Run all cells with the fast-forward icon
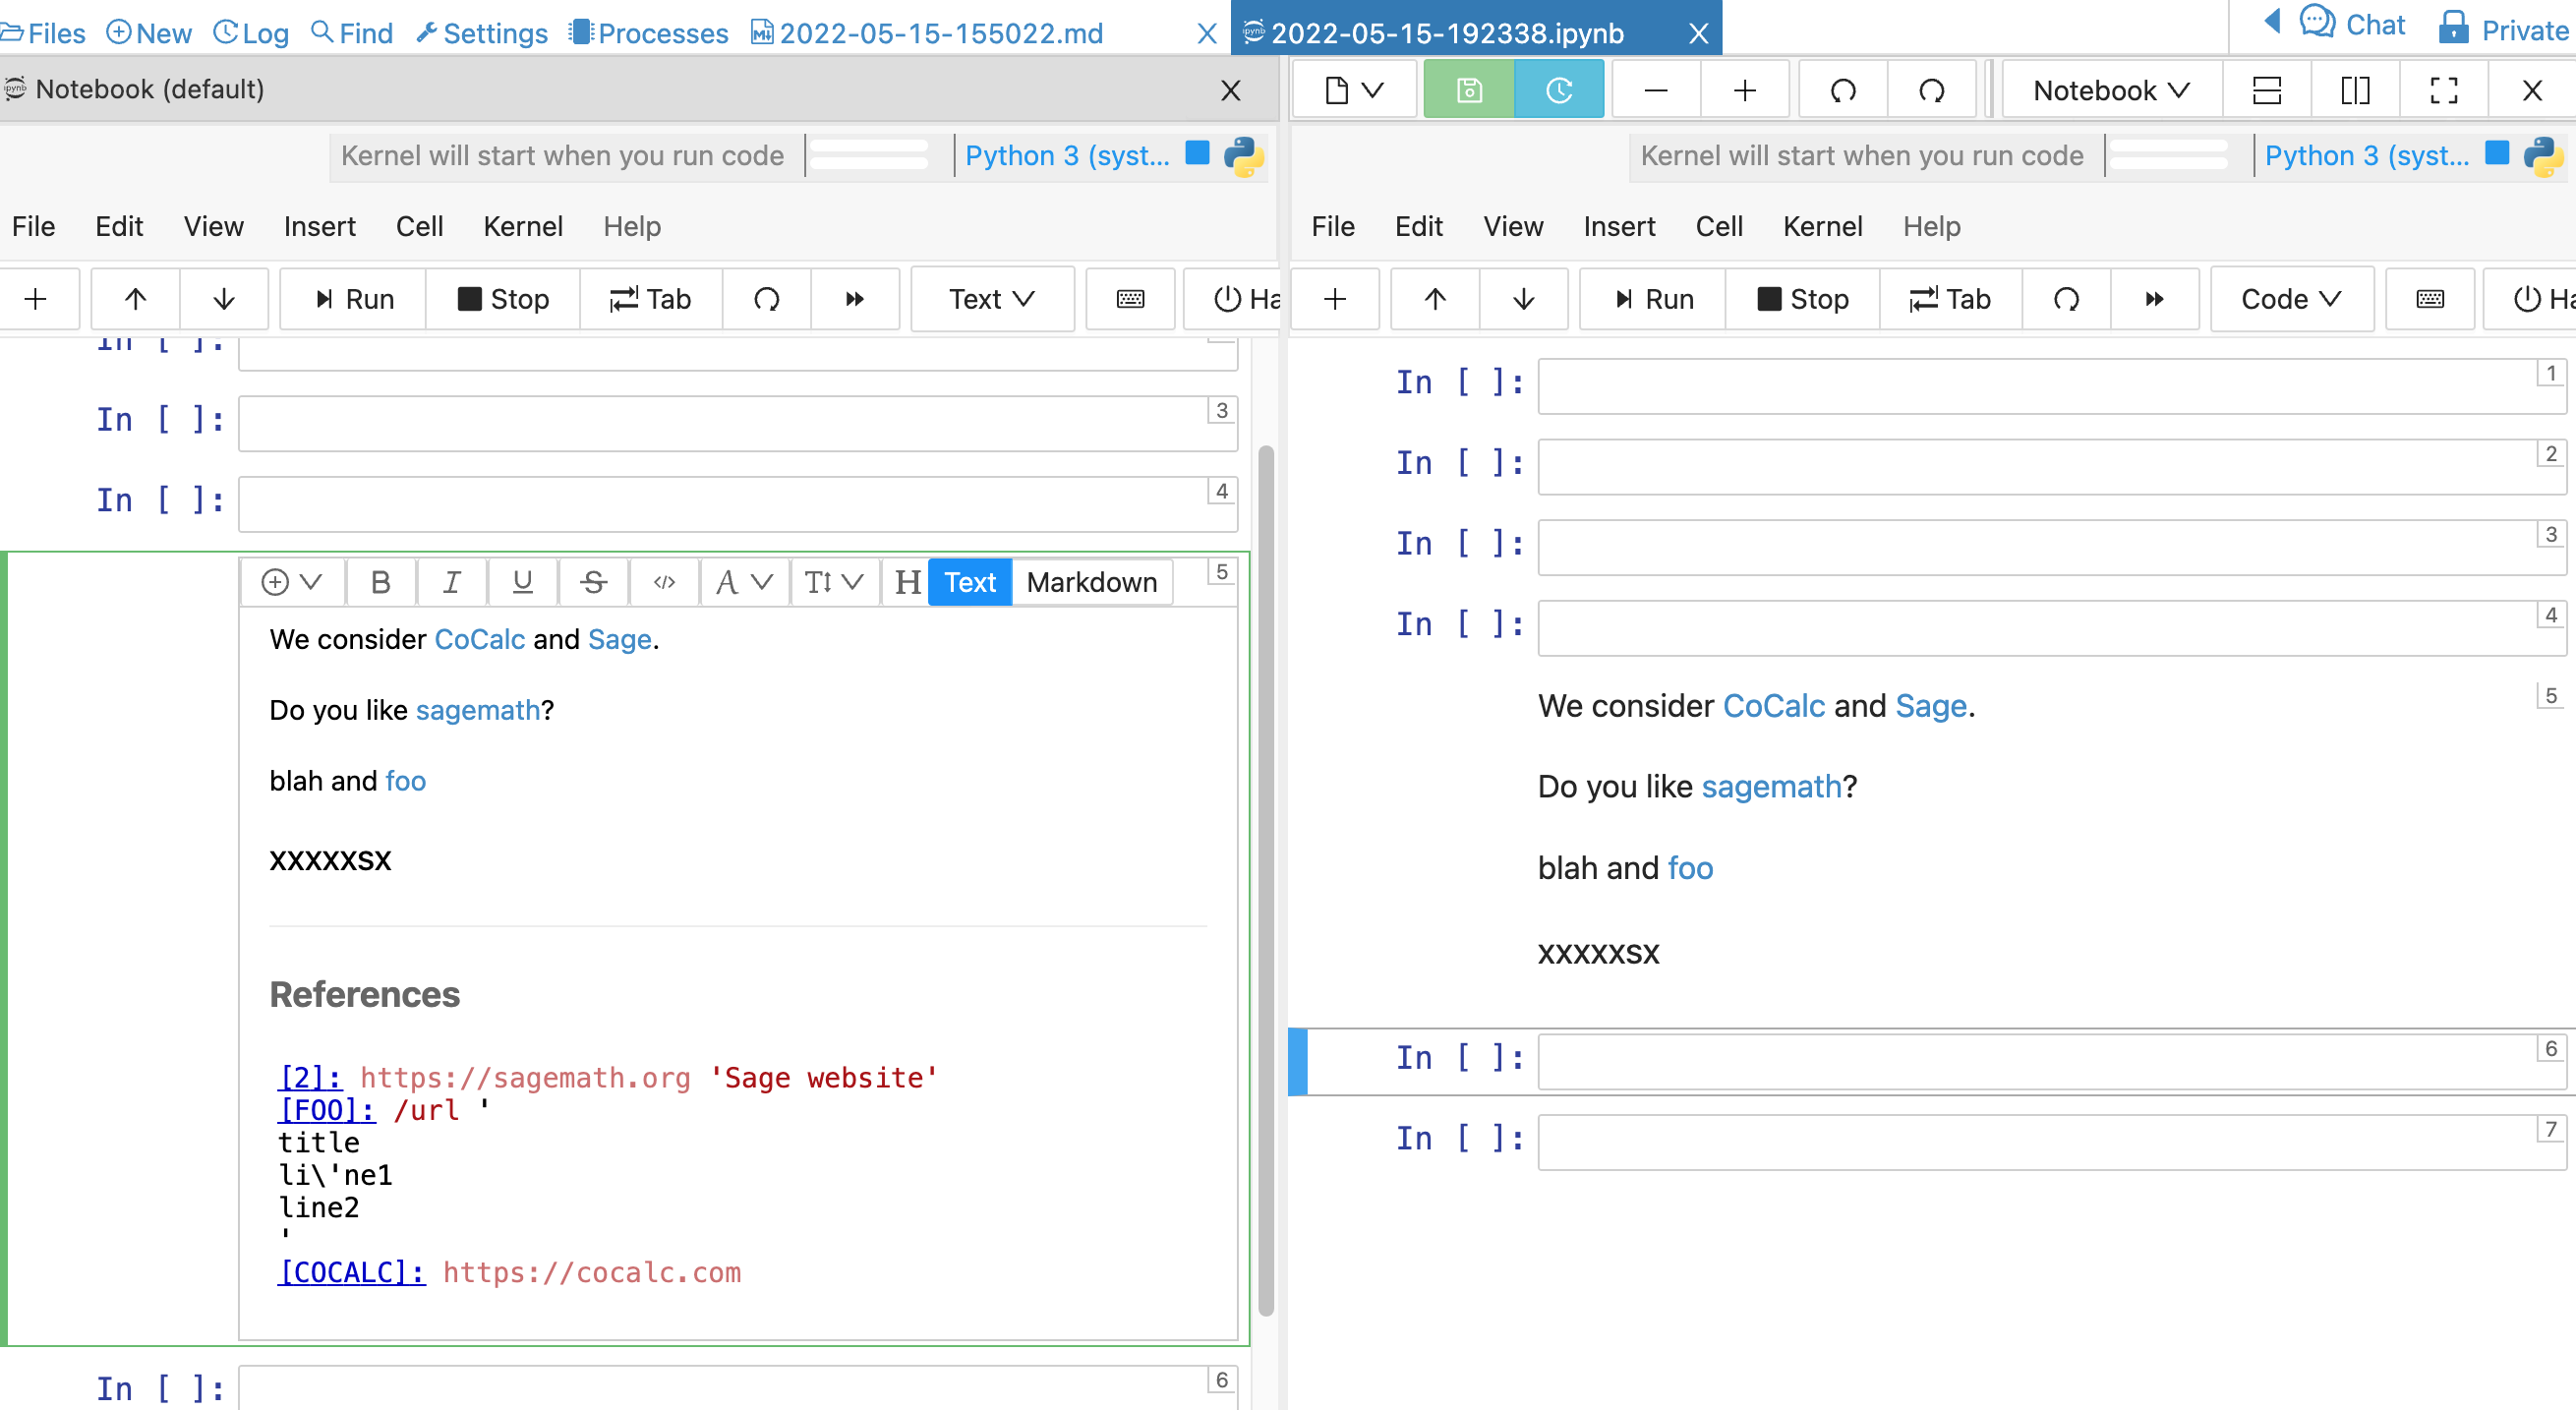 point(855,298)
